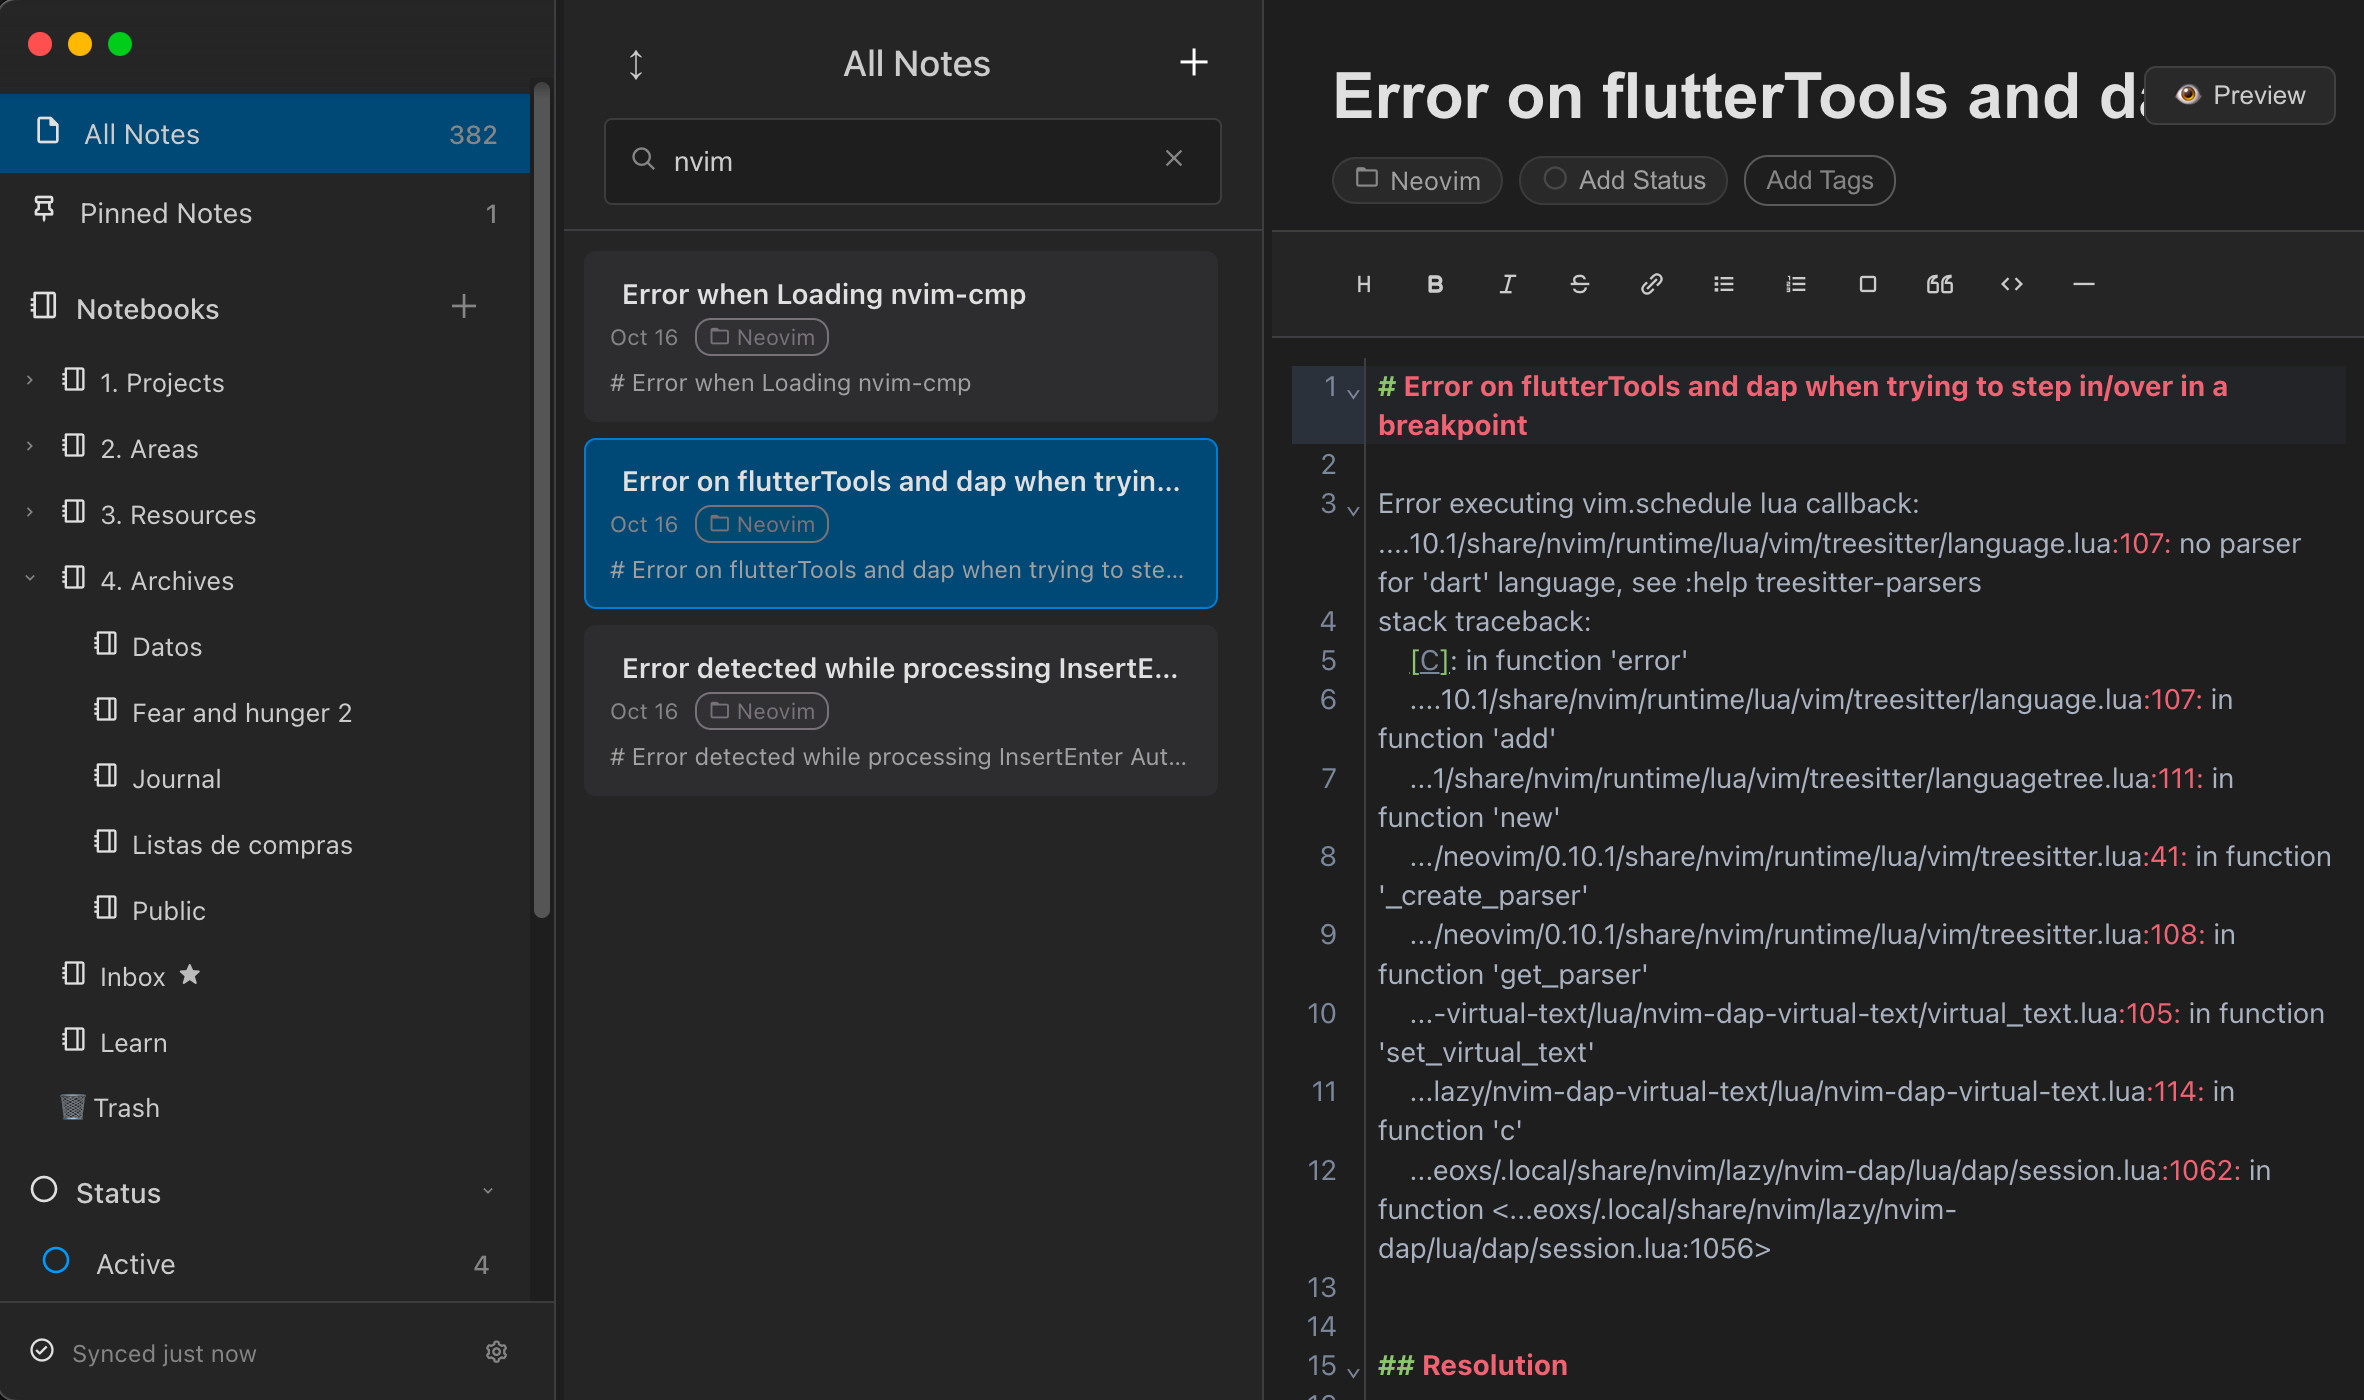This screenshot has height=1400, width=2364.
Task: Change notebook via Neovim button in editor
Action: coord(1417,180)
